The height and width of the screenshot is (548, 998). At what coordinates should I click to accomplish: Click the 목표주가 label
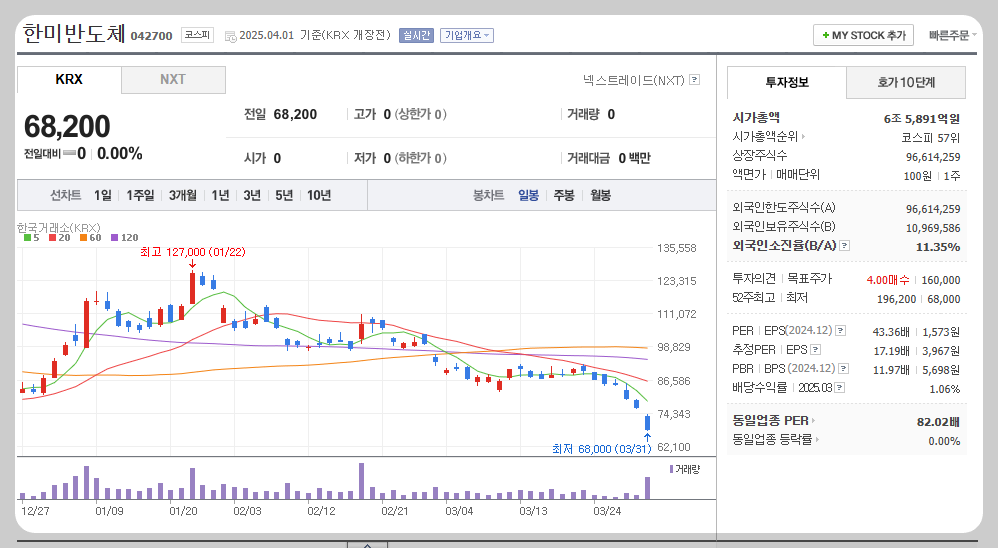(810, 278)
